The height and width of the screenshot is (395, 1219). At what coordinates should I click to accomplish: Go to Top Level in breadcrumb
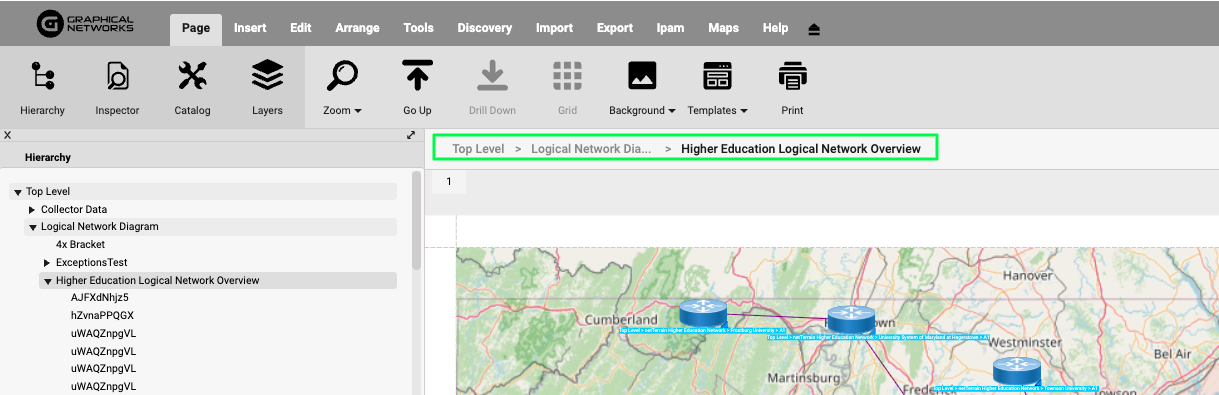478,149
